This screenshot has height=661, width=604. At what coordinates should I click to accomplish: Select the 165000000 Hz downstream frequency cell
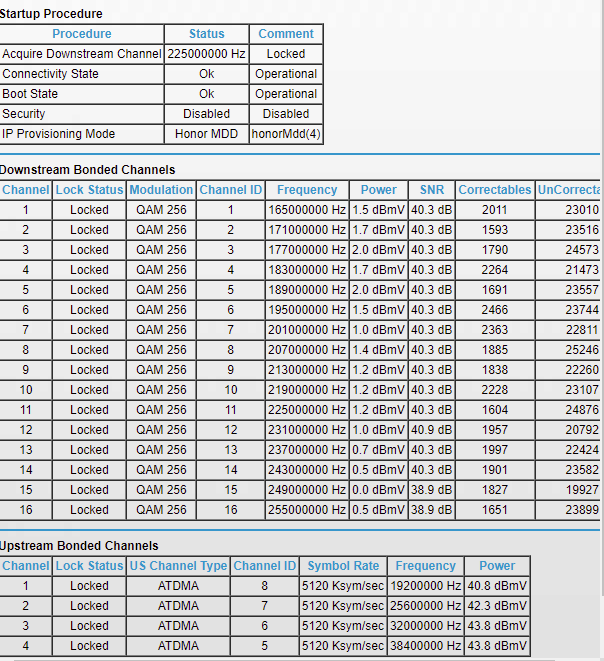pyautogui.click(x=307, y=210)
